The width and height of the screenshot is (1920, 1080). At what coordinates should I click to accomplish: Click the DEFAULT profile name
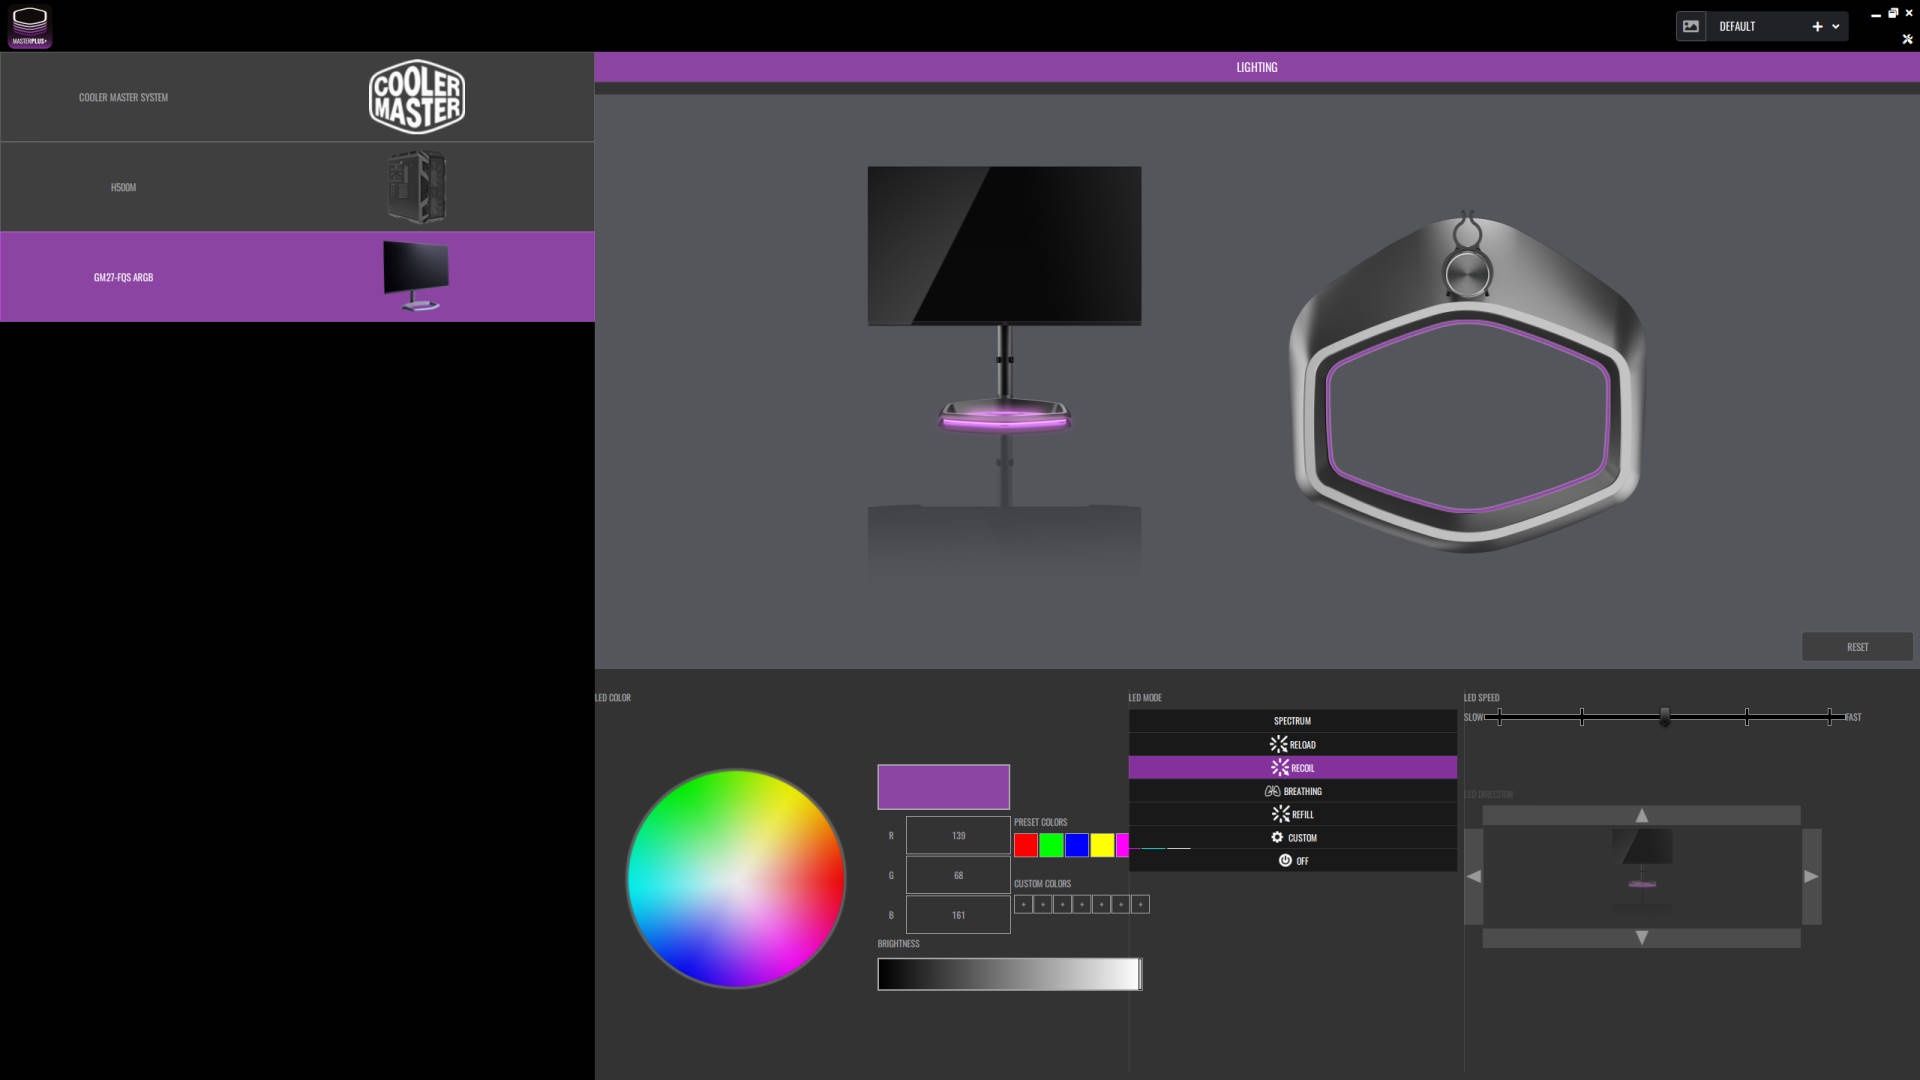[x=1737, y=27]
